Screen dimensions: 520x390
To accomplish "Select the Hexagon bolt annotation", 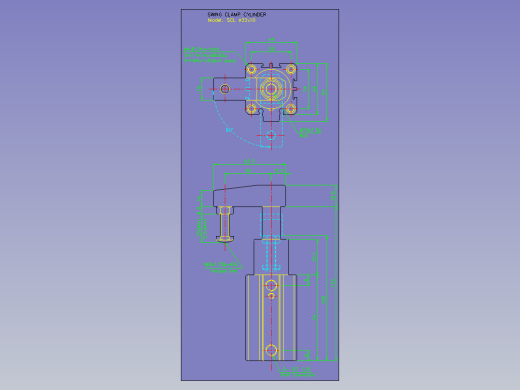I will [224, 271].
